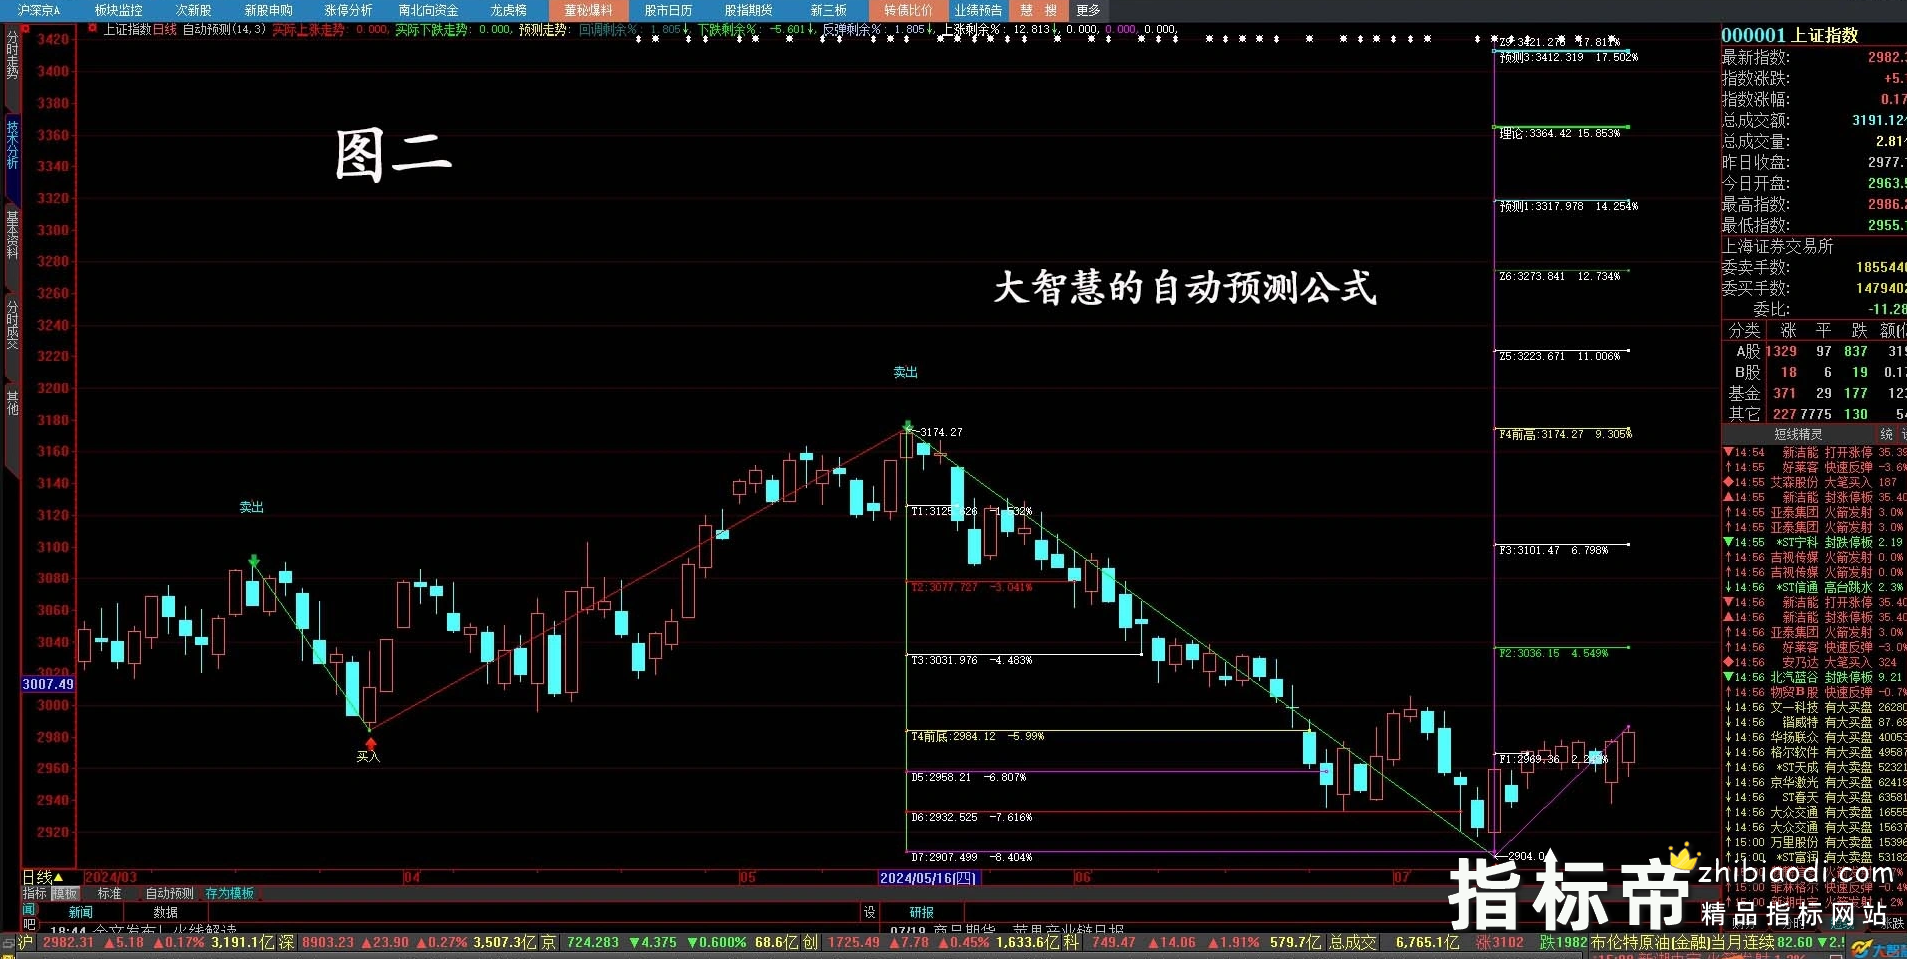Screen dimensions: 1907x959
Task: Click the 存为模板 link
Action: (x=230, y=893)
